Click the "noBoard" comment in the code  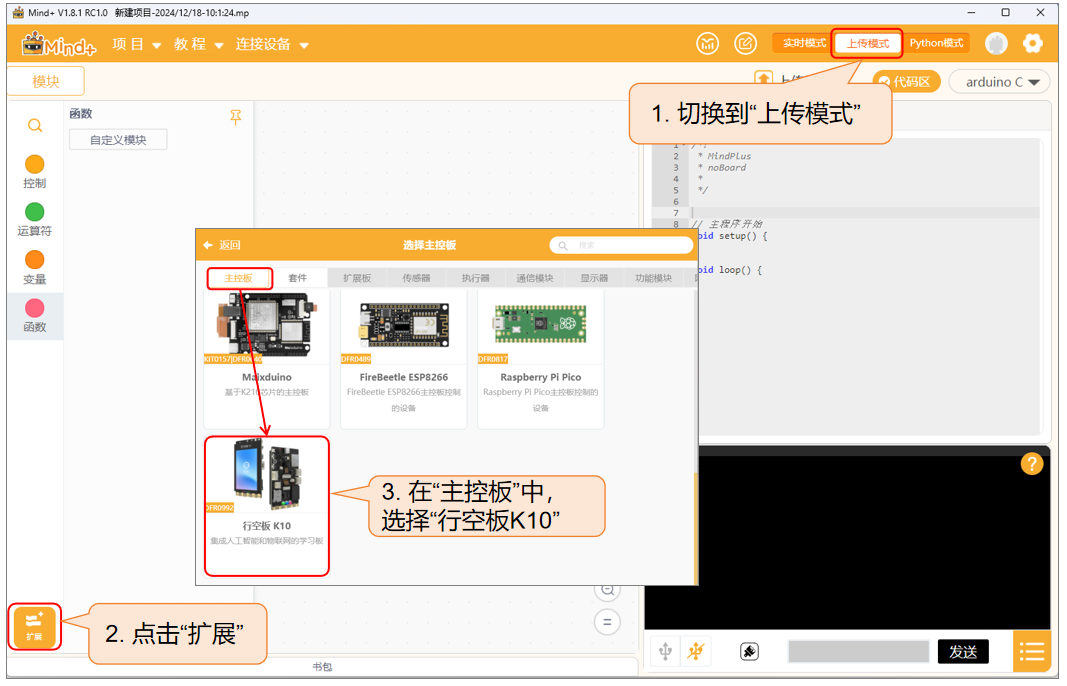pos(726,168)
